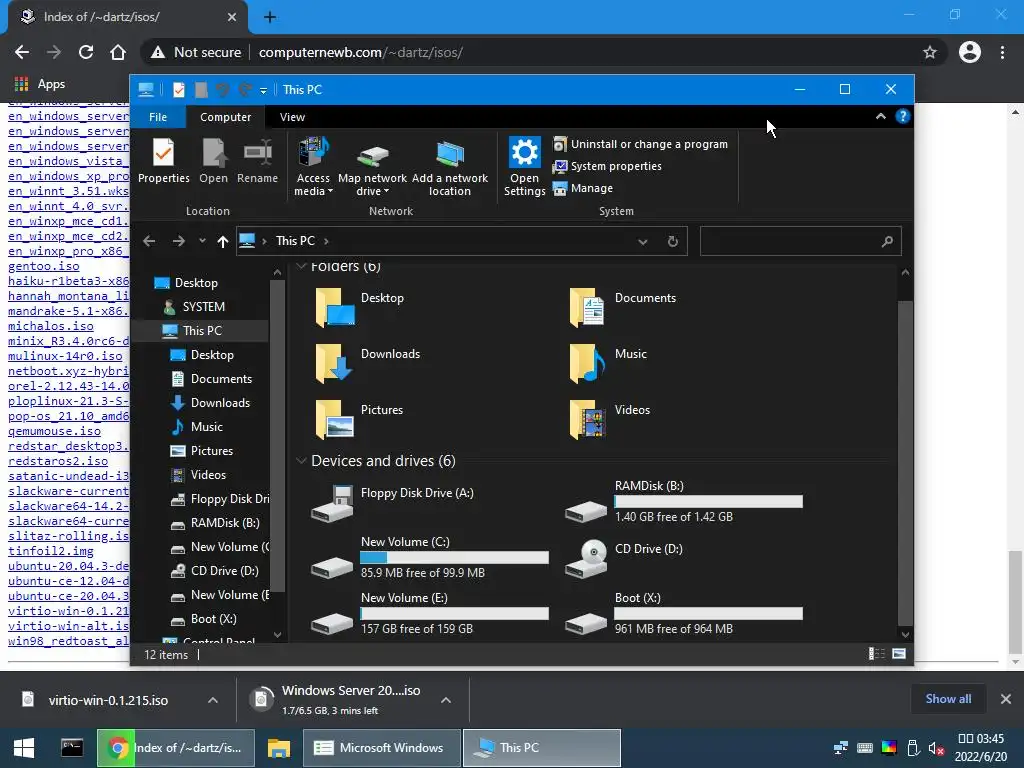The height and width of the screenshot is (768, 1024).
Task: Open the Customize Quick Access Toolbar dropdown
Action: 263,90
